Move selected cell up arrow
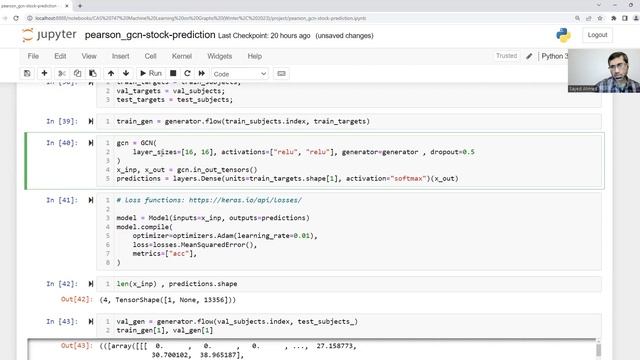640x360 pixels. click(x=111, y=73)
